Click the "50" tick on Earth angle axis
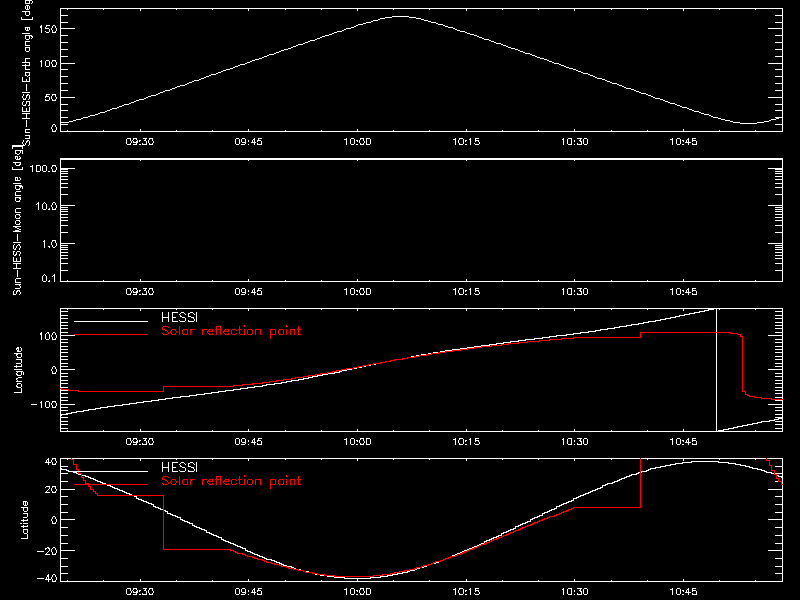 (51, 97)
